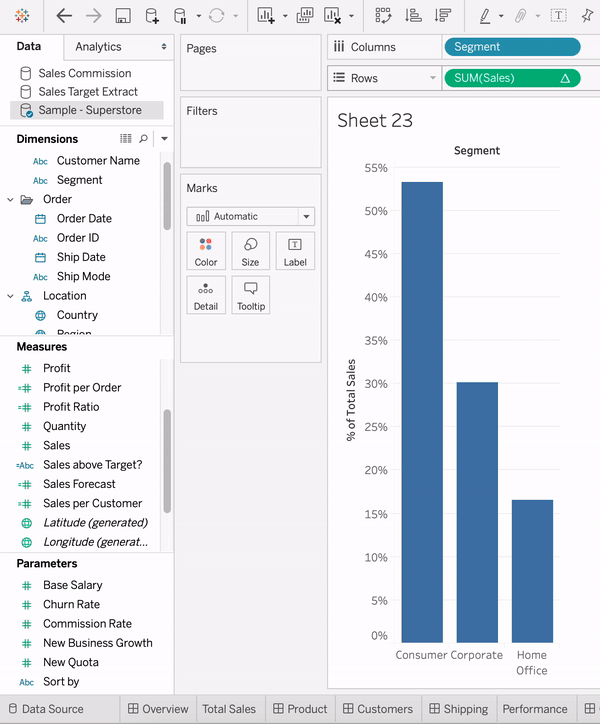Click the save icon in toolbar

(123, 16)
